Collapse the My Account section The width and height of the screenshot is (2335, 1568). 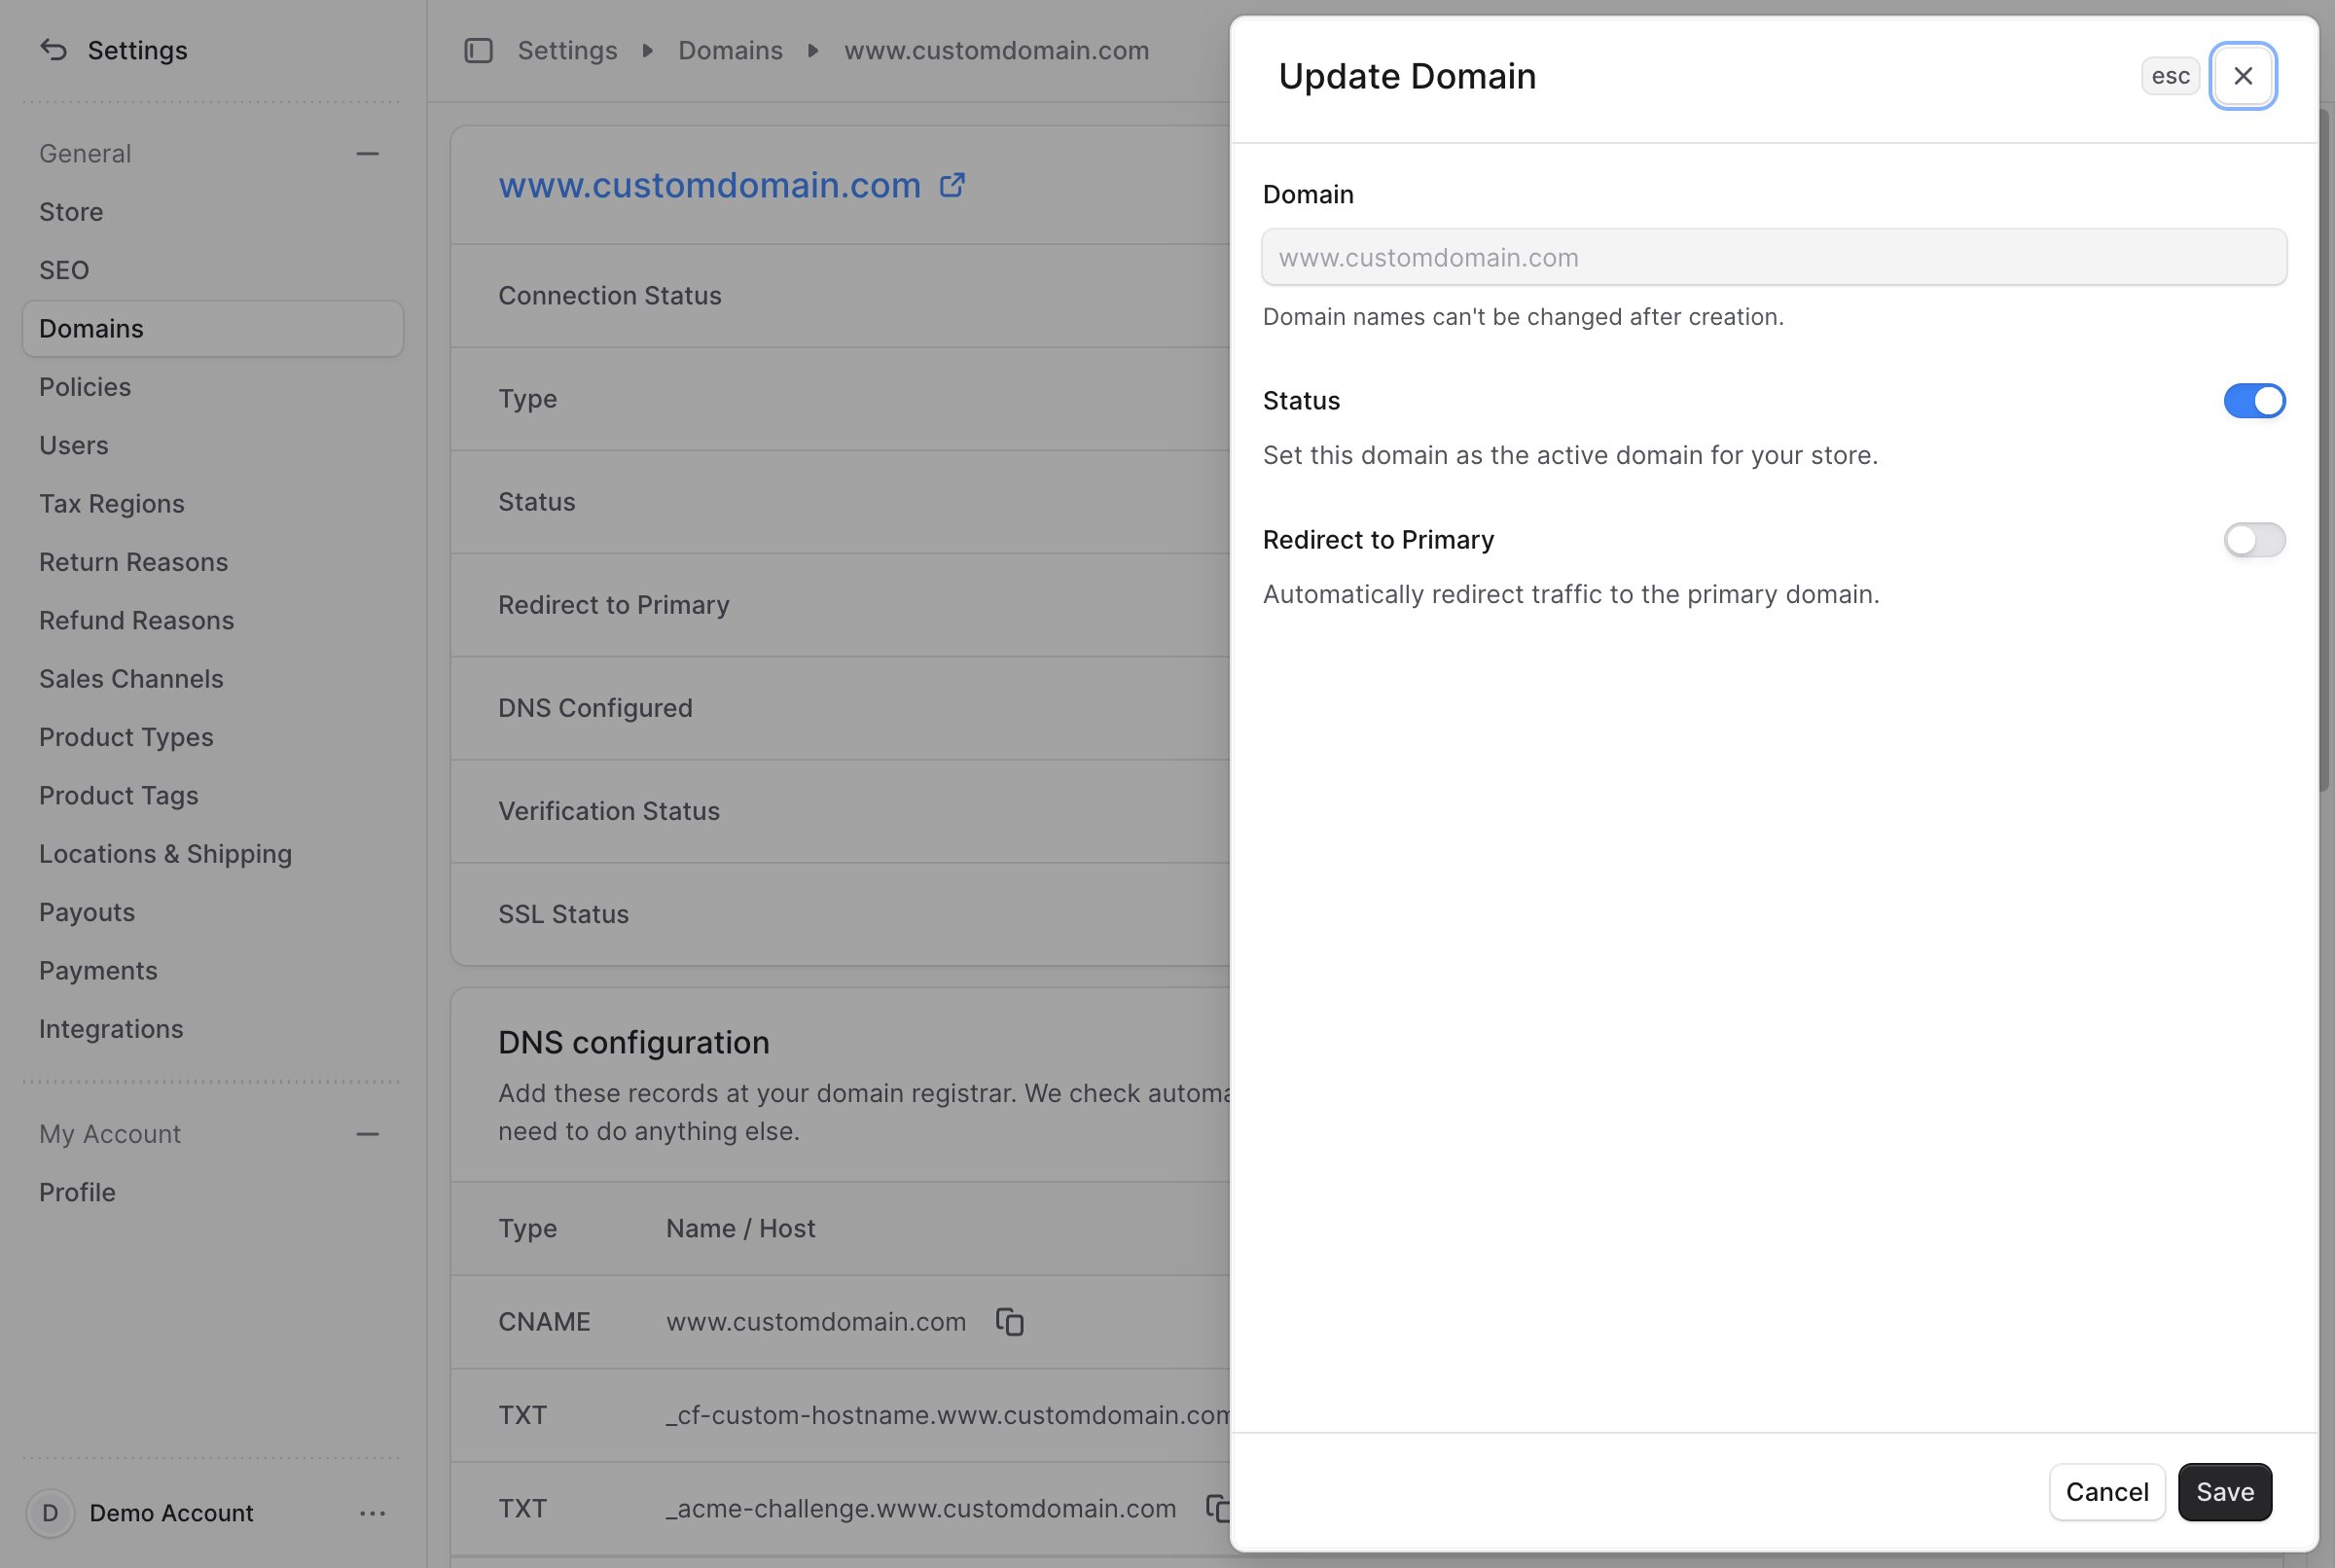click(367, 1134)
